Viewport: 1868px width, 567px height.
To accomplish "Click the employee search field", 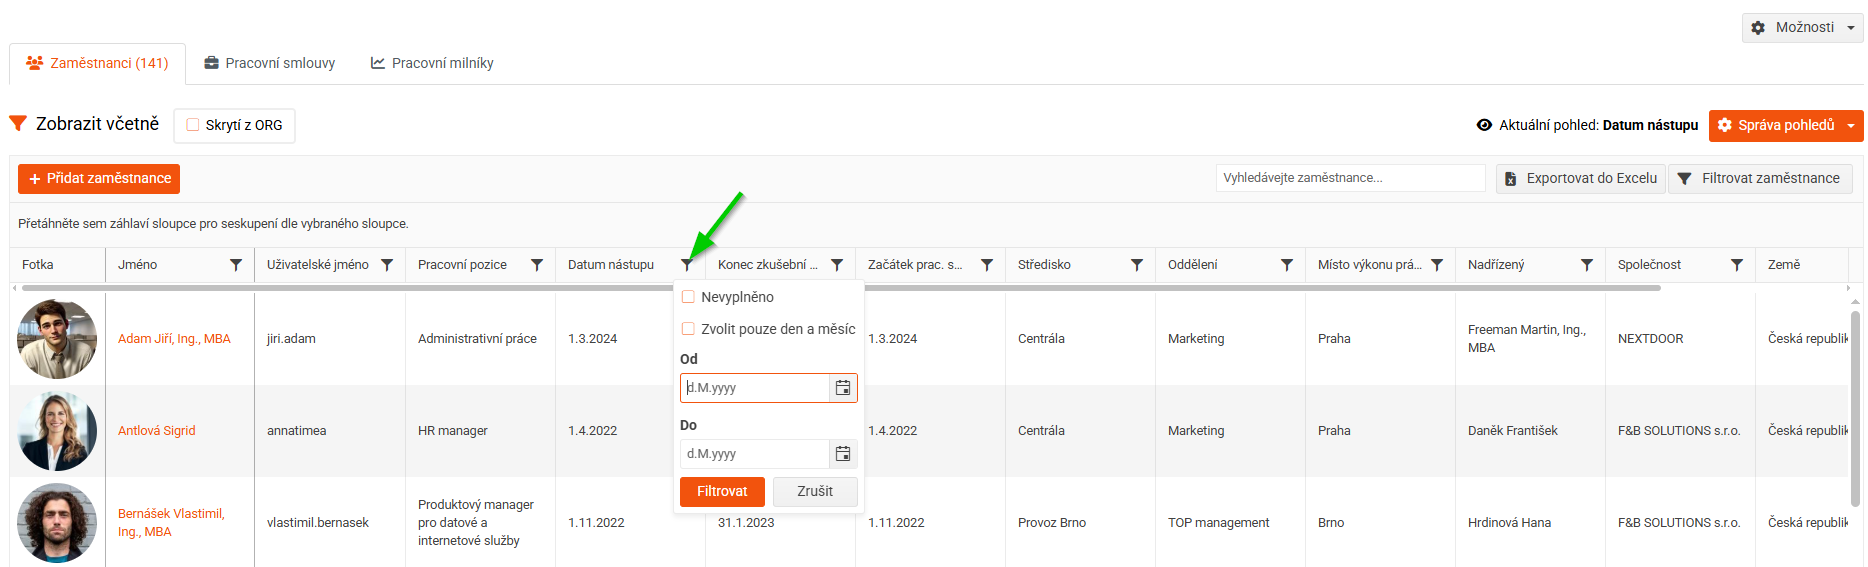I will pyautogui.click(x=1351, y=178).
